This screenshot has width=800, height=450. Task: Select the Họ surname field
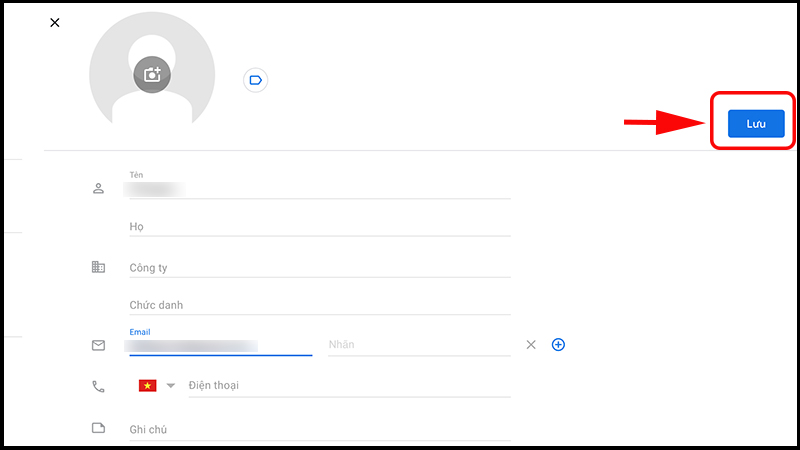320,227
